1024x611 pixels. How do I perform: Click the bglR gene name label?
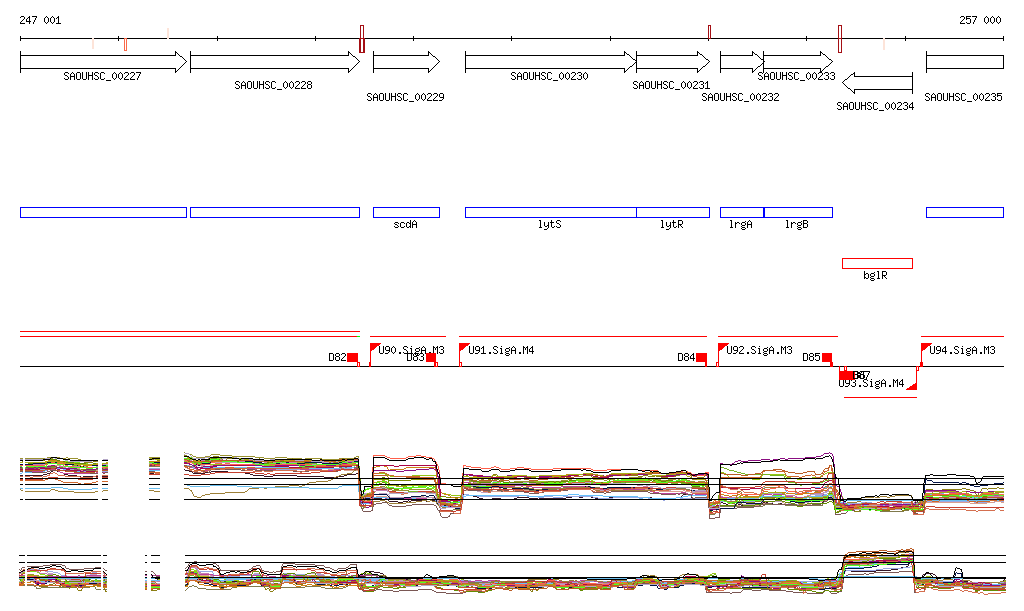(x=875, y=275)
